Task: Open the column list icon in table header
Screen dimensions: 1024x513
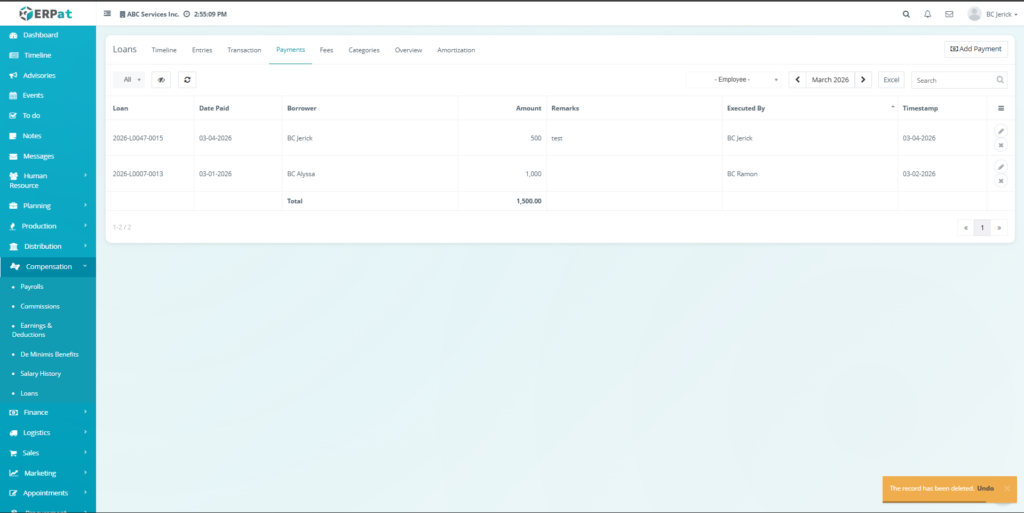Action: (x=1000, y=108)
